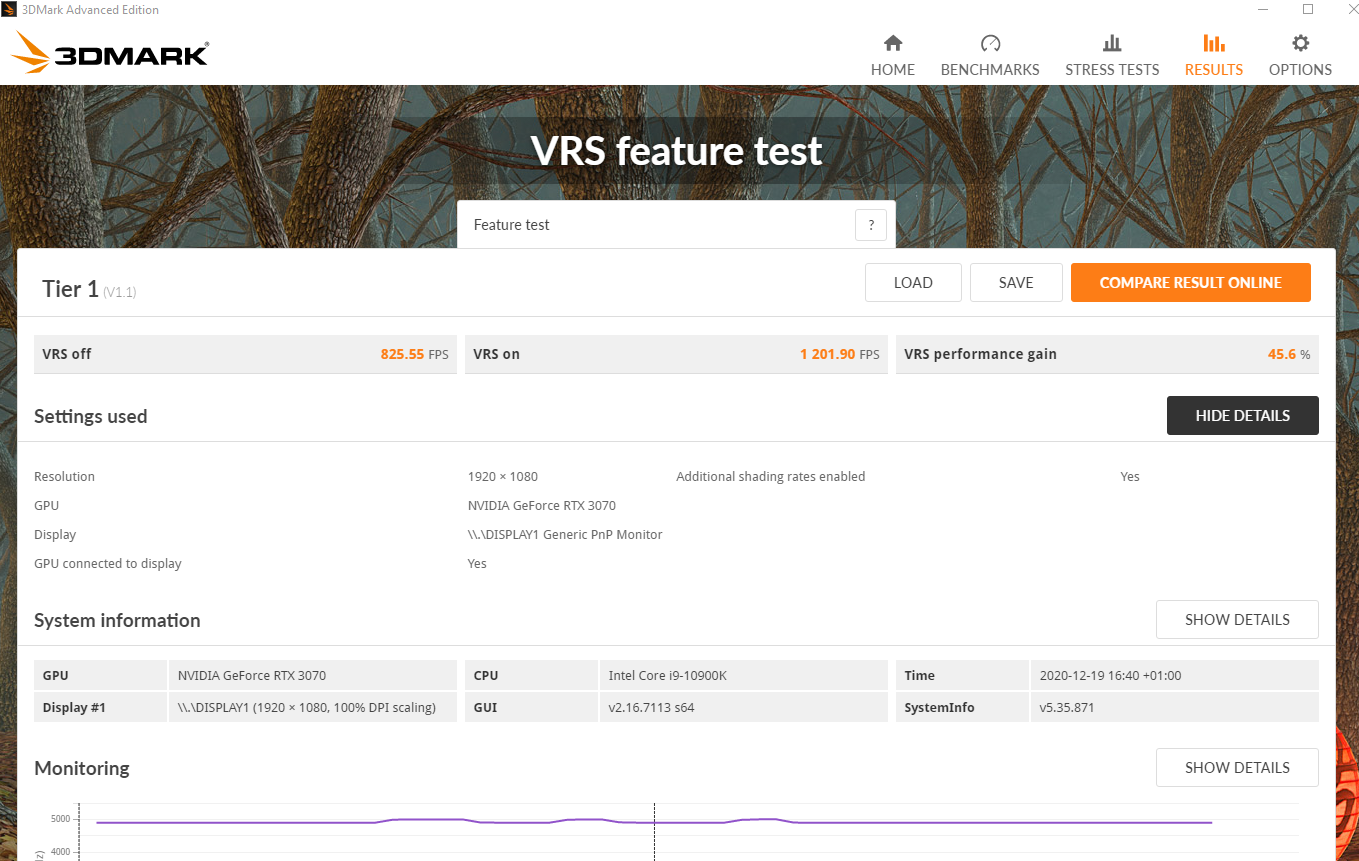
Task: Click the 3DMark logo
Action: tap(111, 53)
